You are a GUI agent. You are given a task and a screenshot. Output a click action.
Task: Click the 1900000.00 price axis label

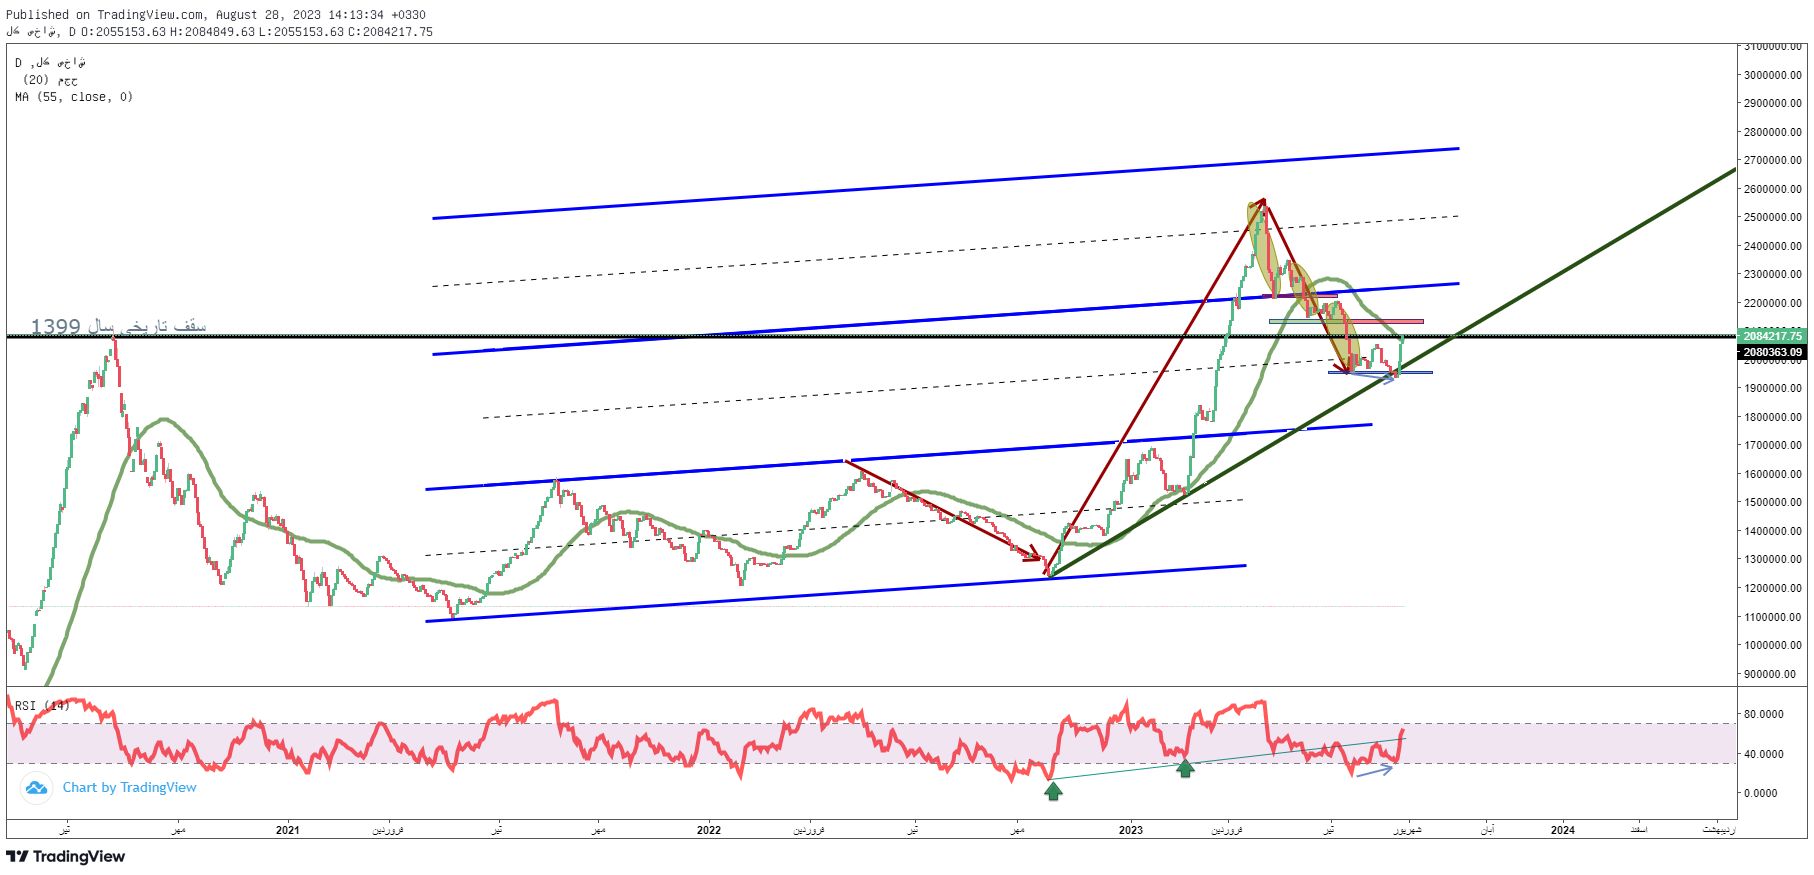coord(1773,388)
